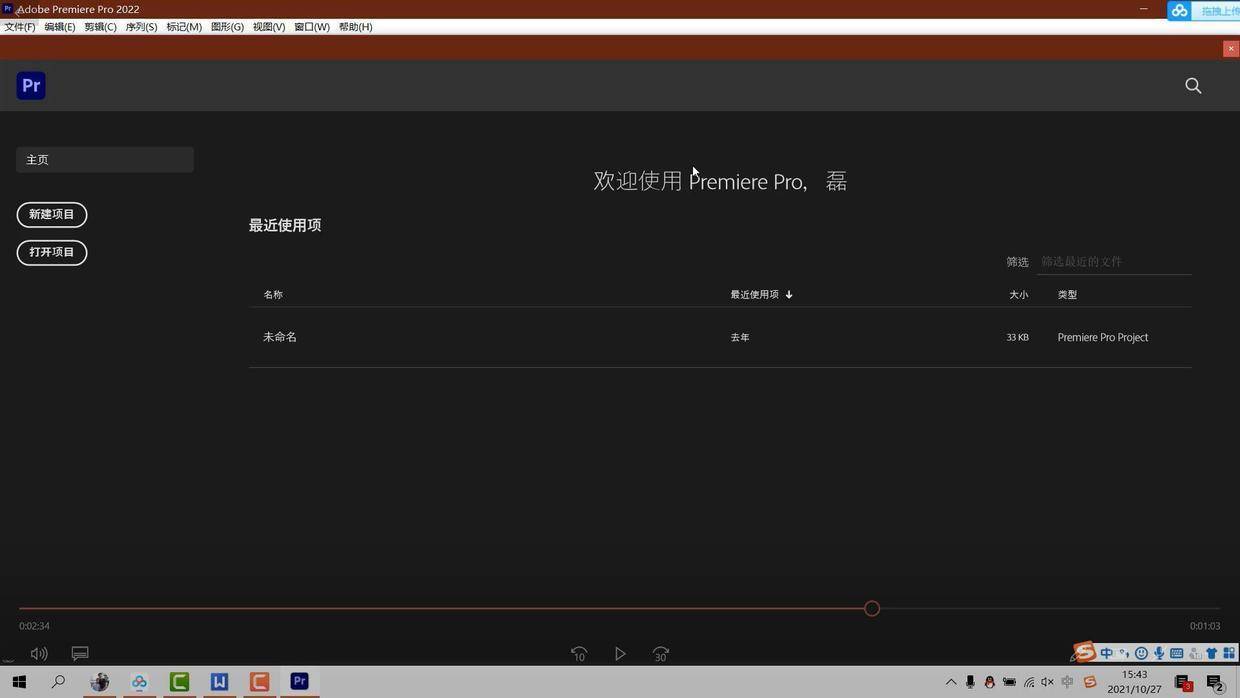Unmute the system volume in the tray
This screenshot has width=1240, height=698.
click(x=1047, y=681)
